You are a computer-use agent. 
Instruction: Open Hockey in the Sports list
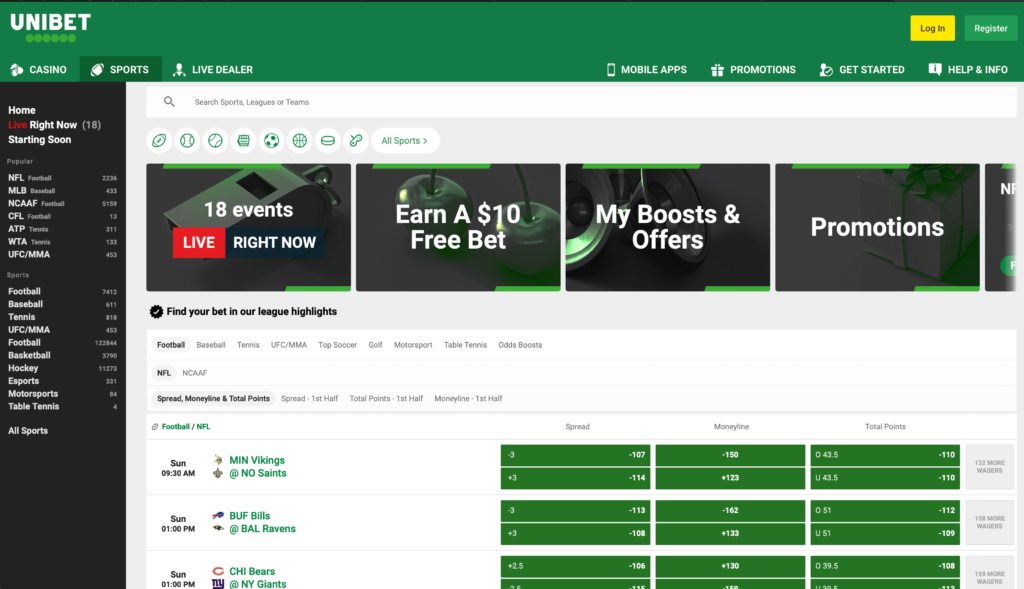62,368
